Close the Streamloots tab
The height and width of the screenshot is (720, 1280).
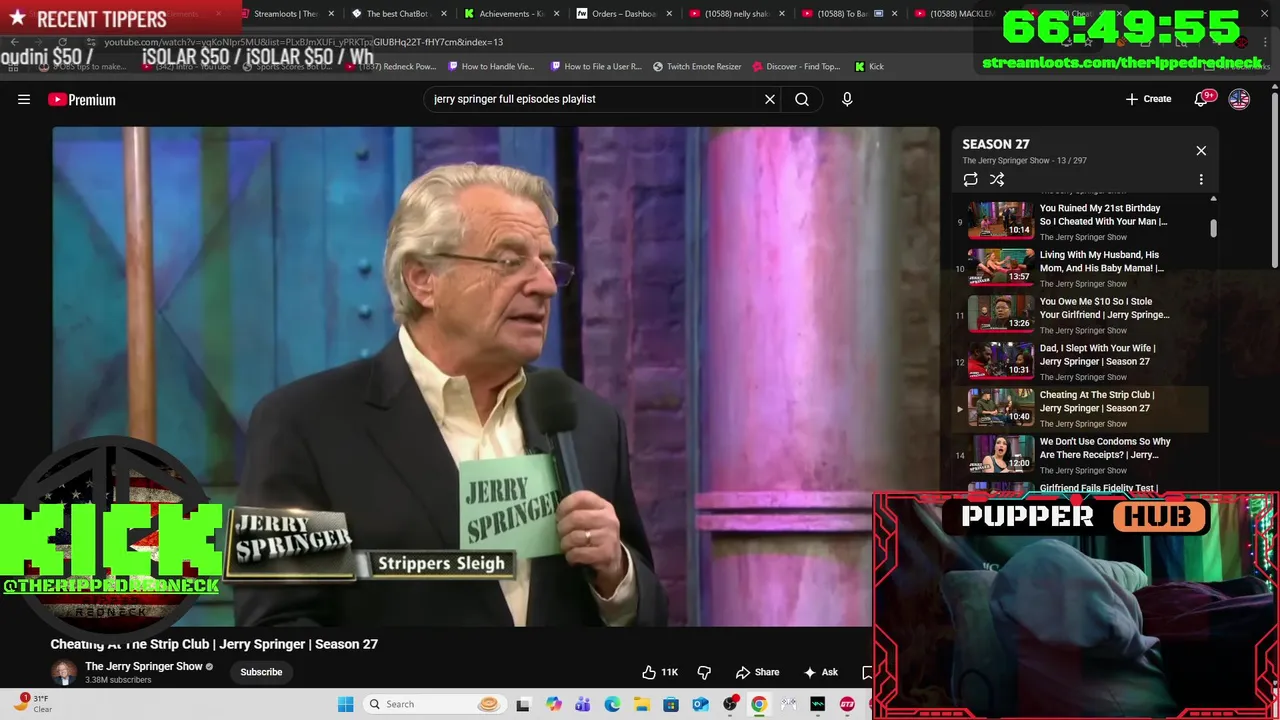(x=331, y=14)
